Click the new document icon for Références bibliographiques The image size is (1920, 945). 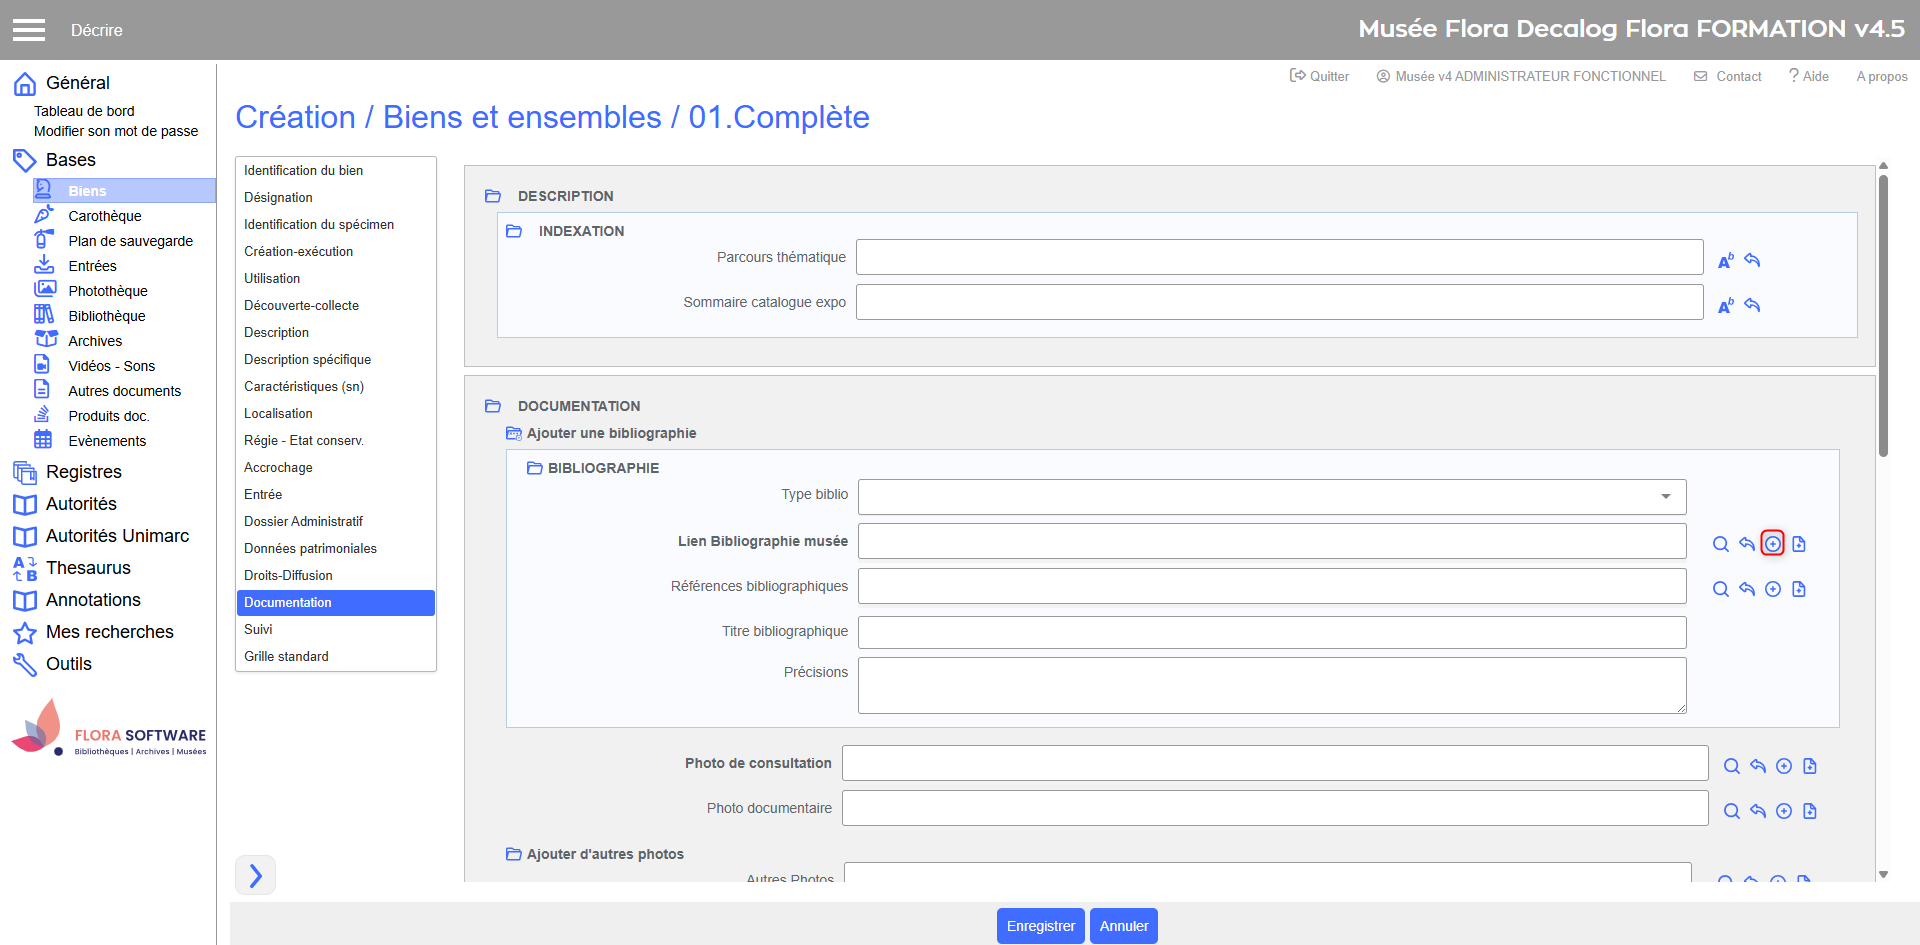click(x=1799, y=589)
